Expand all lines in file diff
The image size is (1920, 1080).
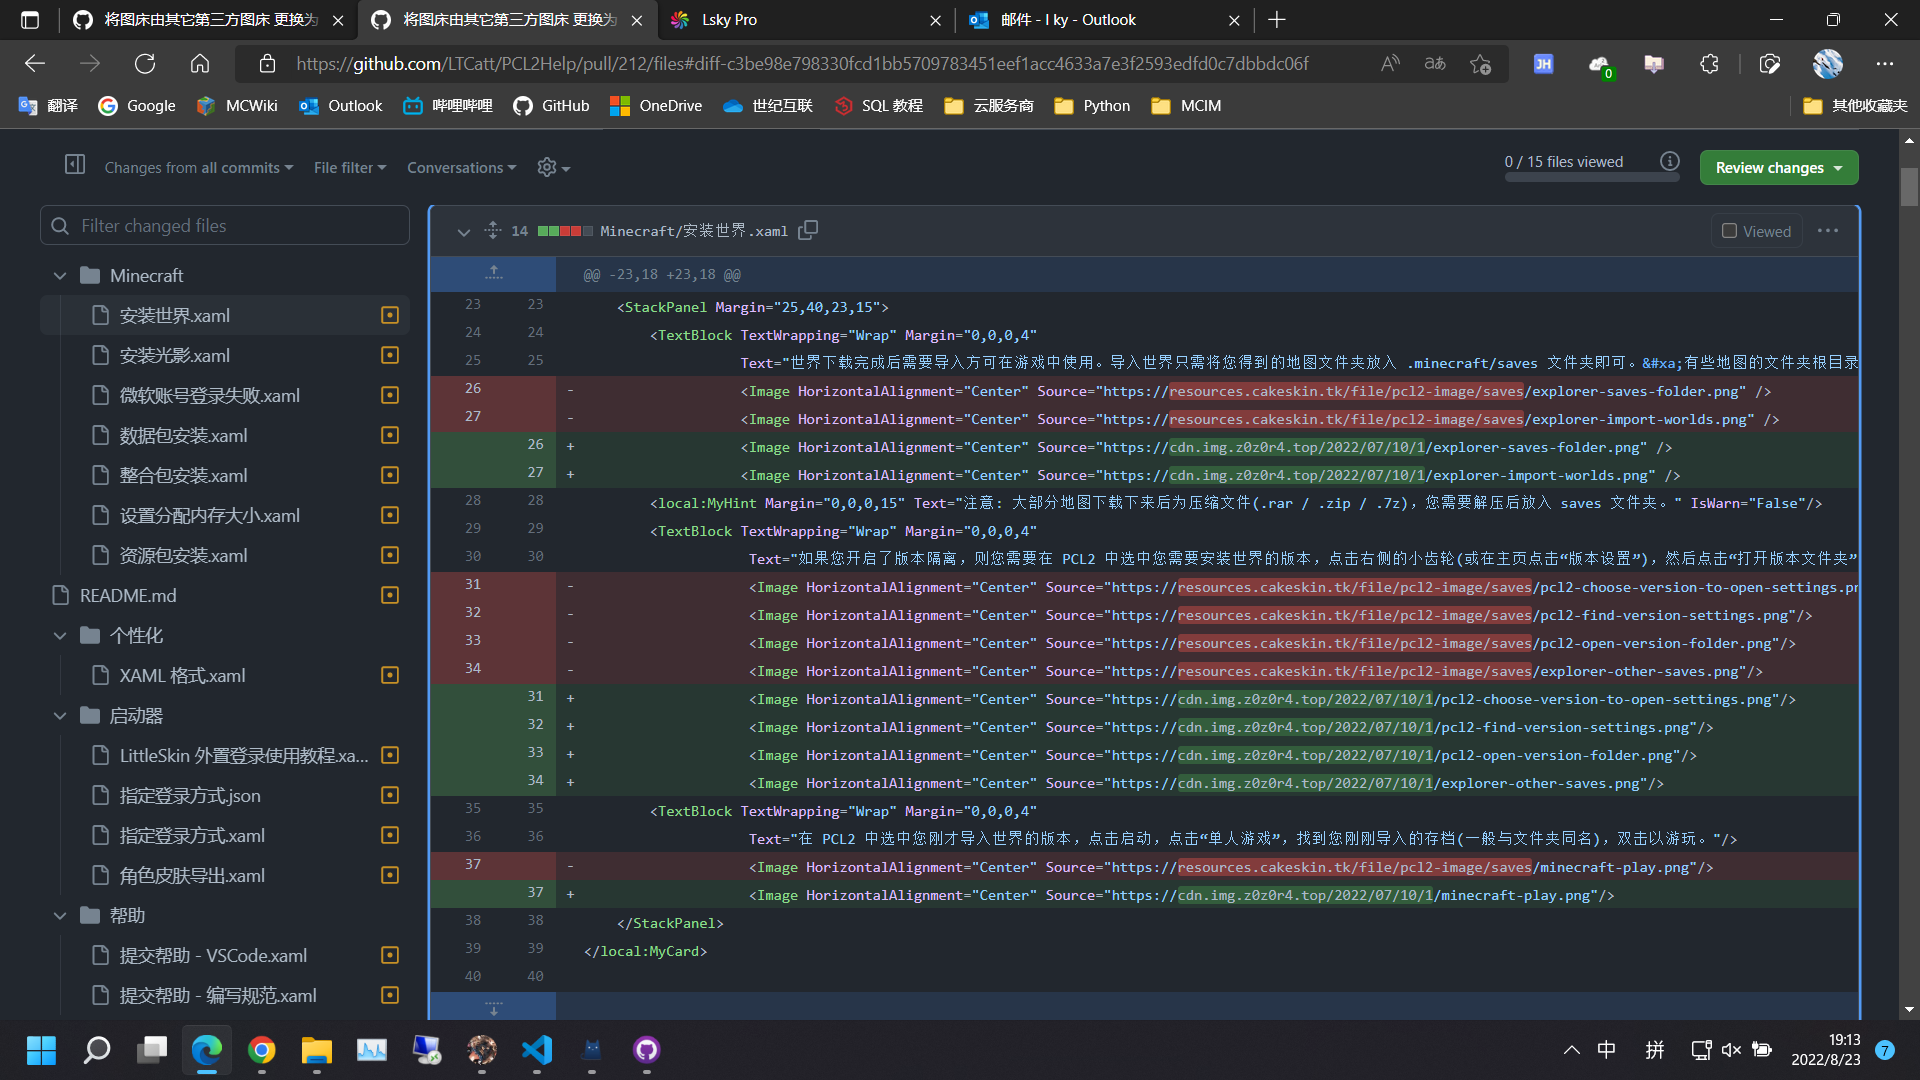(493, 230)
